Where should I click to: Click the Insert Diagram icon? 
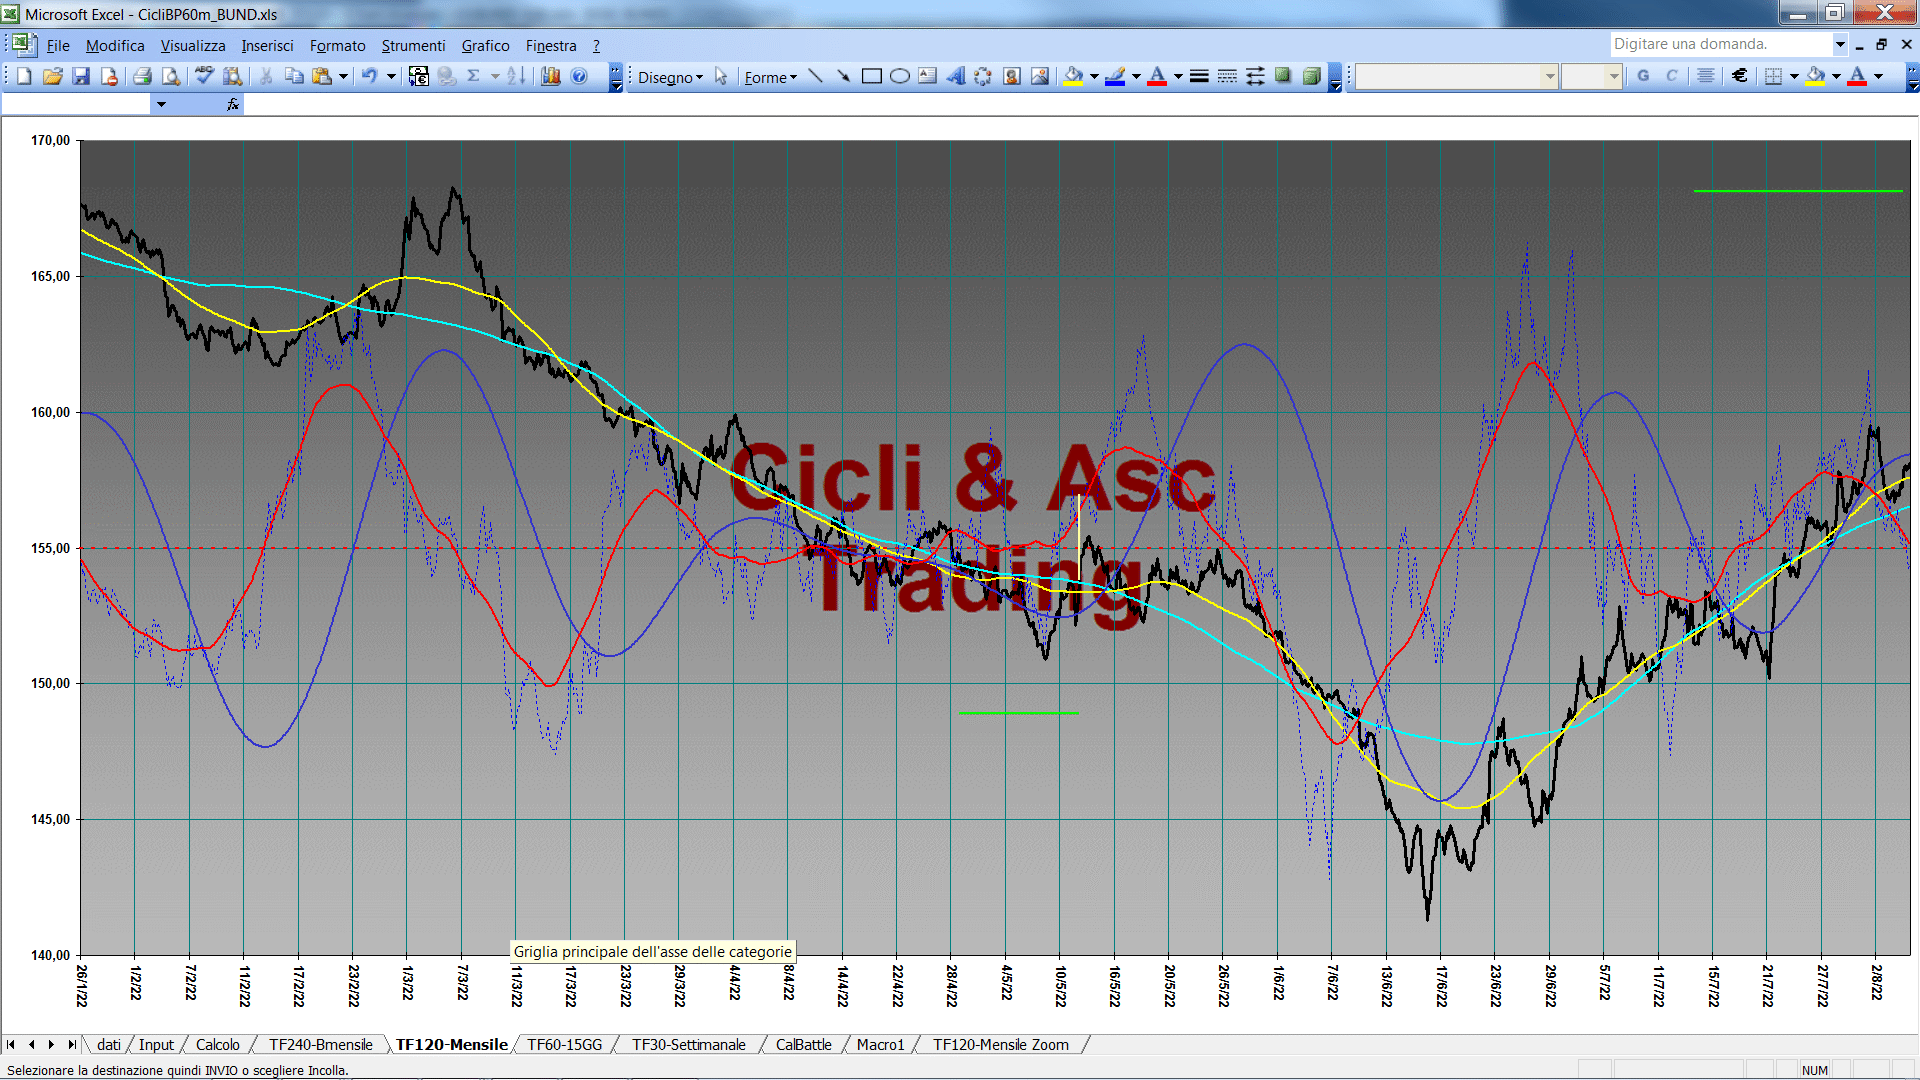(x=983, y=76)
